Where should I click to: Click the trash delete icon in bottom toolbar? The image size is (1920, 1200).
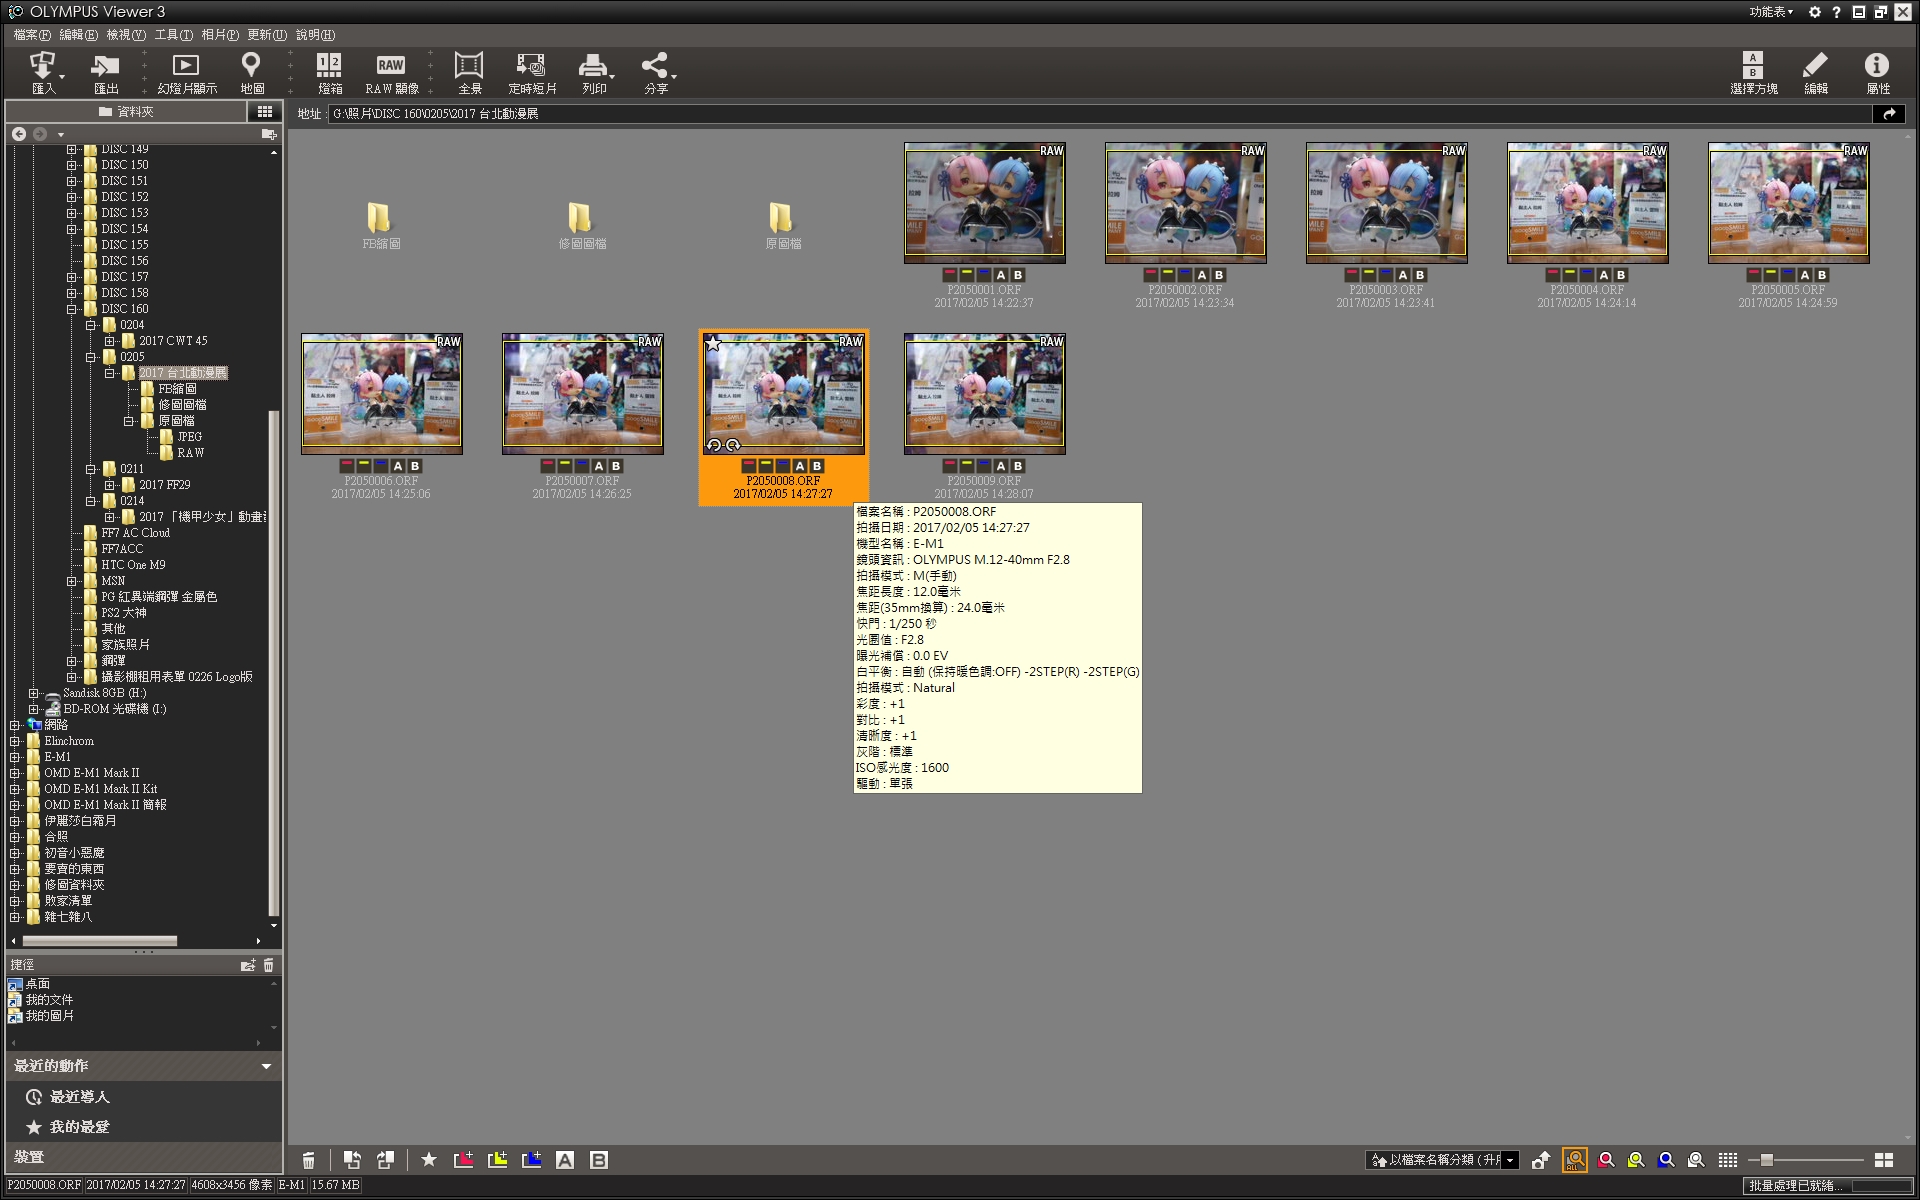309,1160
